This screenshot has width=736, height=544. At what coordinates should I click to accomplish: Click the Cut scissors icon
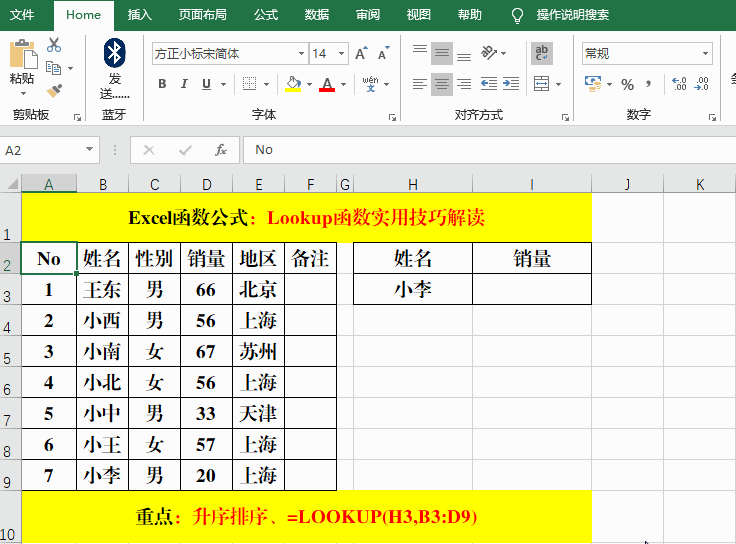coord(54,46)
